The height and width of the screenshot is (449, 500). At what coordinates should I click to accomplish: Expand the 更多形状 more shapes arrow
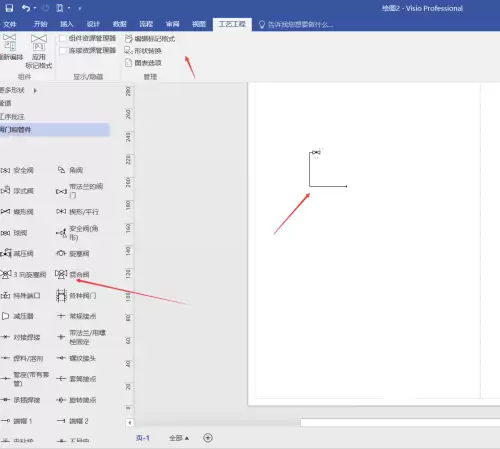pos(35,90)
